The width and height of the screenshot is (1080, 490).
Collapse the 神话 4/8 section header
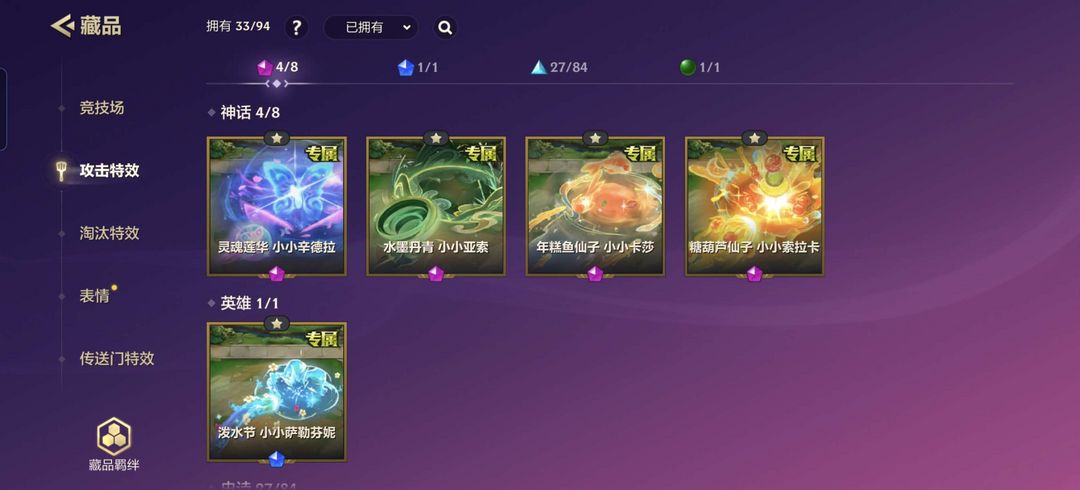244,112
